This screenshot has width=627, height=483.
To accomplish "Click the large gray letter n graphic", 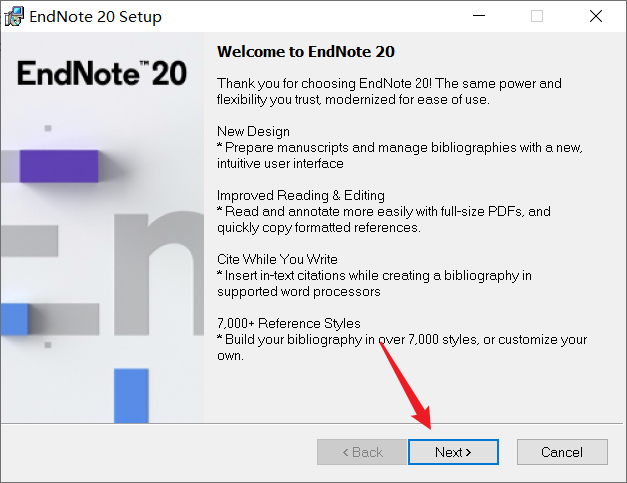I will click(159, 273).
